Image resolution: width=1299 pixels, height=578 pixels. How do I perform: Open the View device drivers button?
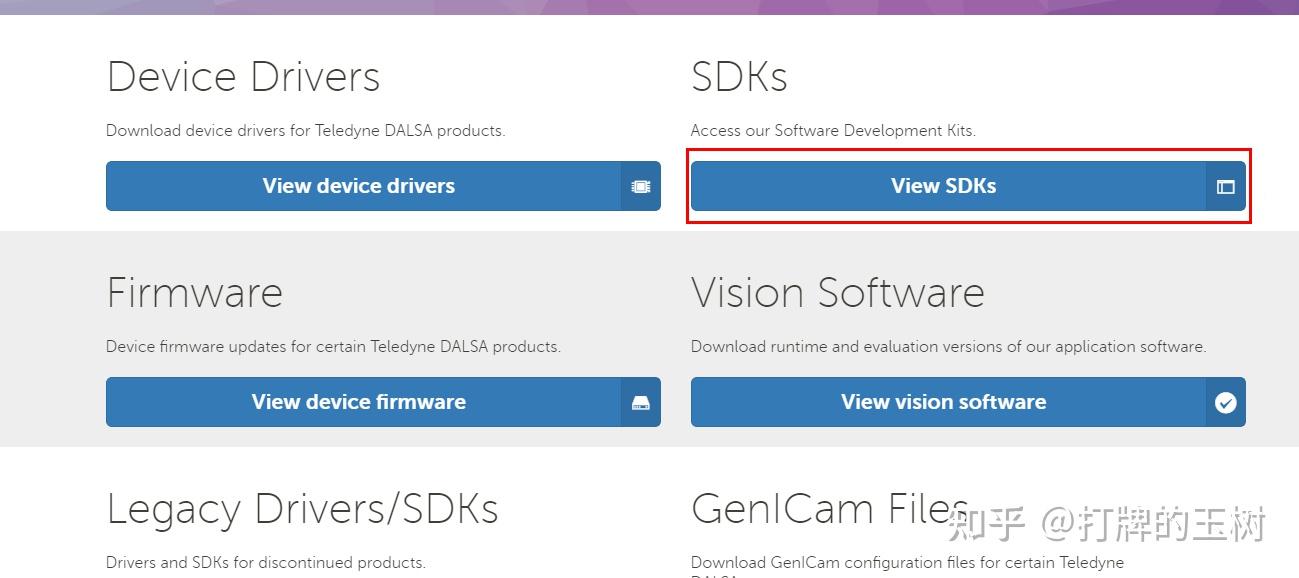point(383,186)
